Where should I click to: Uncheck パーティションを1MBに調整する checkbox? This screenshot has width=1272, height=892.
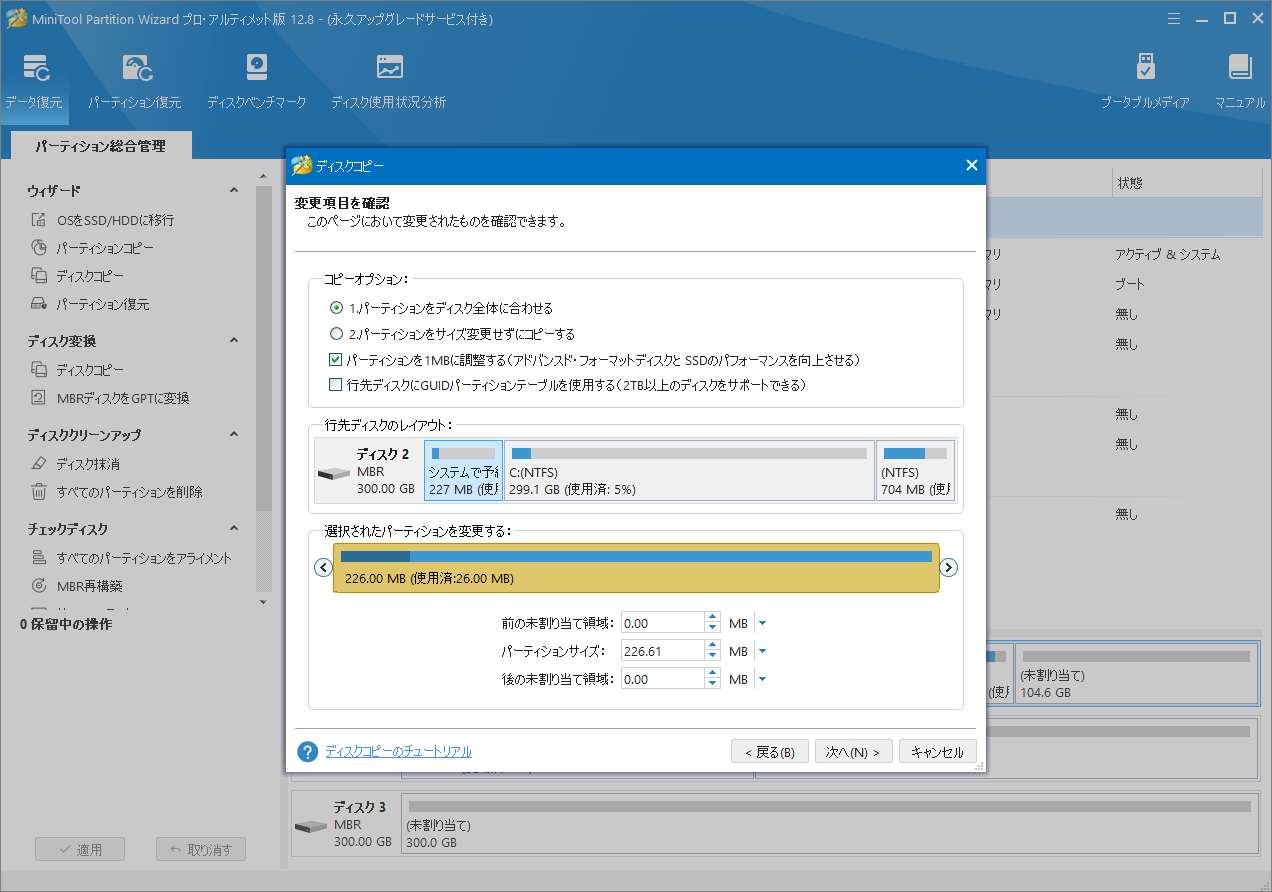pos(336,360)
